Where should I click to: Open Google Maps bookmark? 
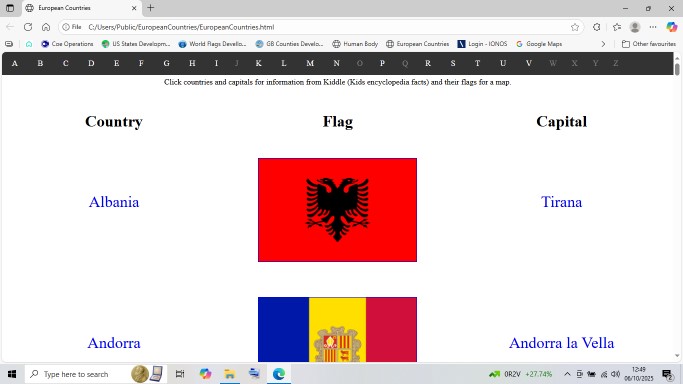tap(539, 44)
